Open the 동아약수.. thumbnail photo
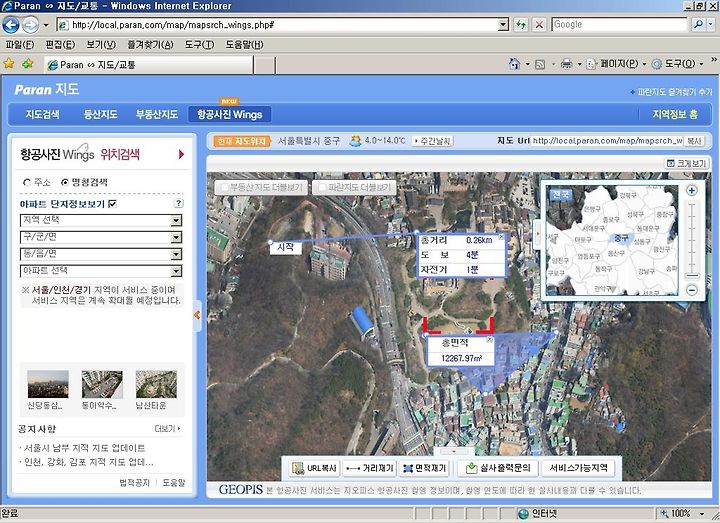This screenshot has width=720, height=523. [102, 384]
